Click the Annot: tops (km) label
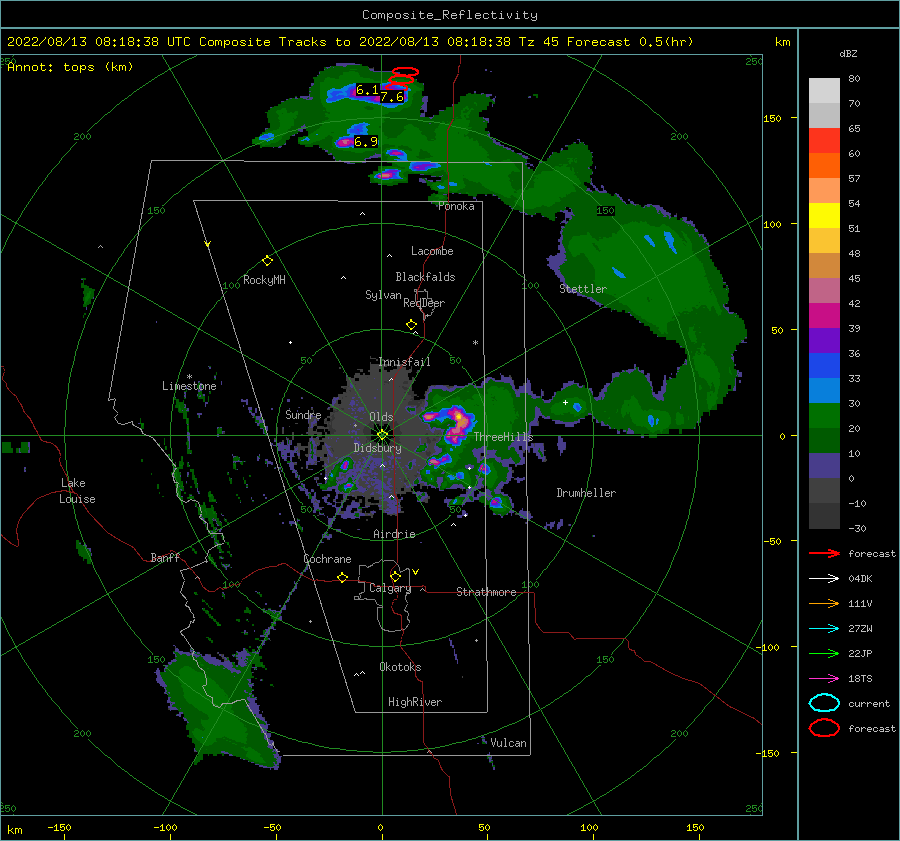 click(x=70, y=67)
